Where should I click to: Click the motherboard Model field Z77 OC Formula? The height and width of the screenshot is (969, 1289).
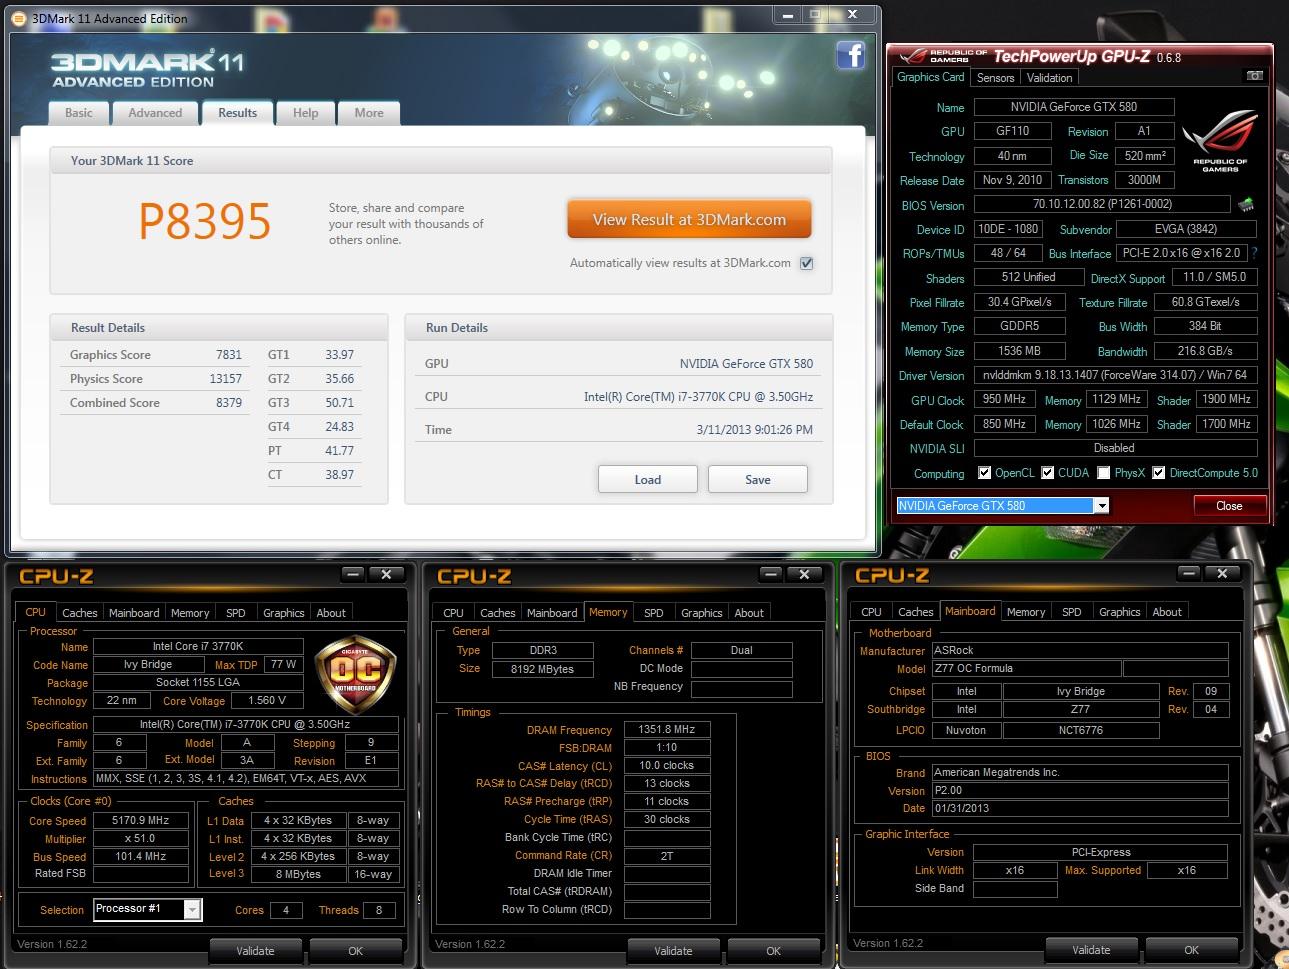[1026, 669]
